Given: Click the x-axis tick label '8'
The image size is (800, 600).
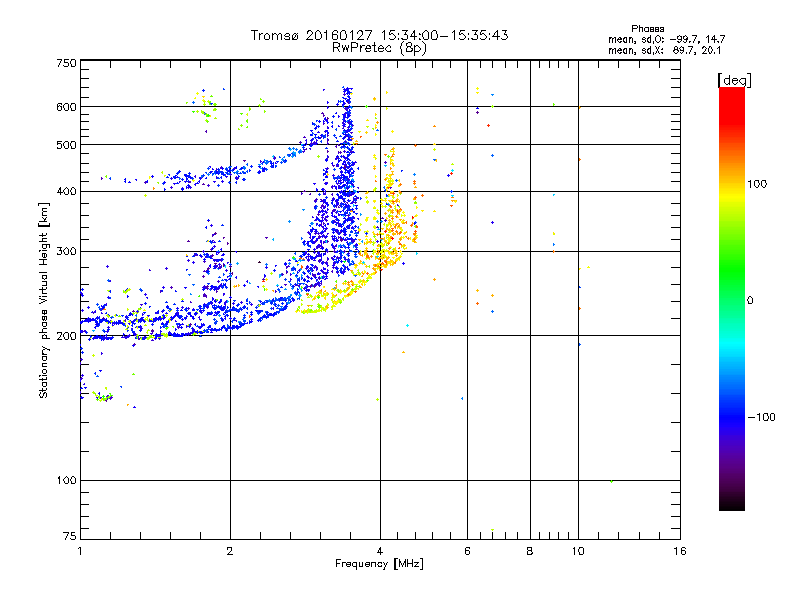Looking at the screenshot, I should pos(530,551).
